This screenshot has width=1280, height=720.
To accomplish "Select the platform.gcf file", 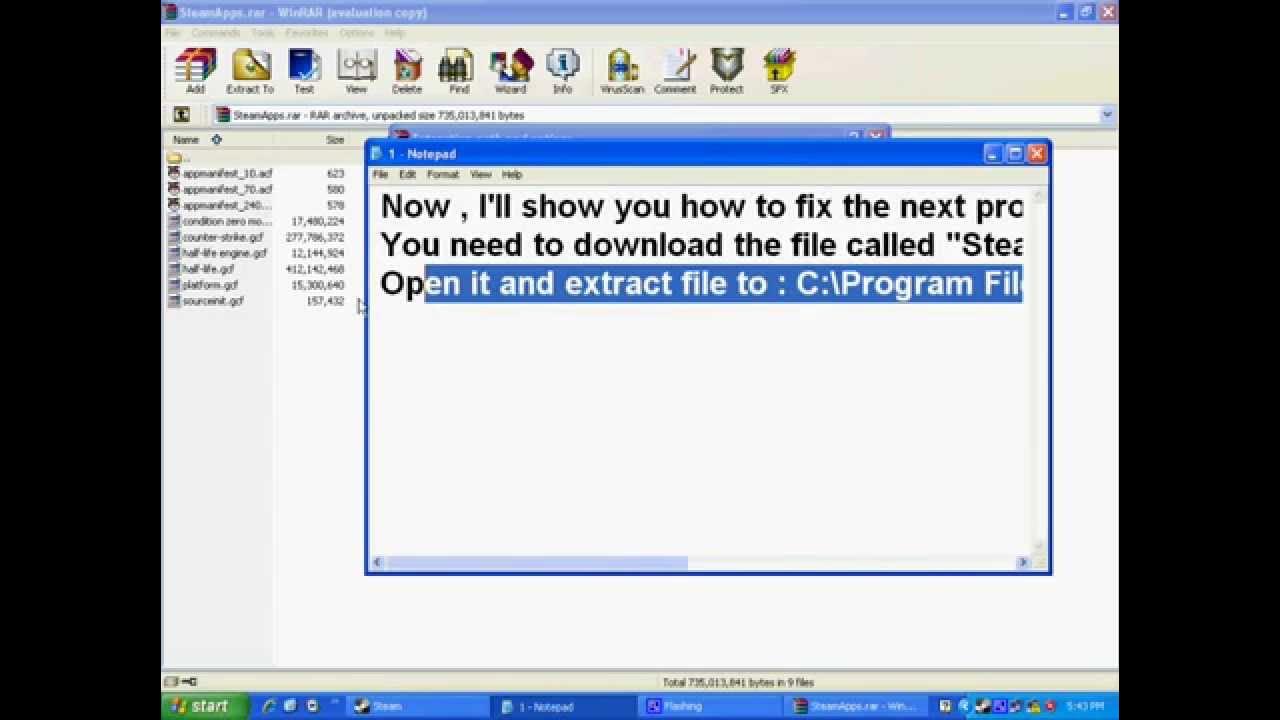I will pos(203,285).
